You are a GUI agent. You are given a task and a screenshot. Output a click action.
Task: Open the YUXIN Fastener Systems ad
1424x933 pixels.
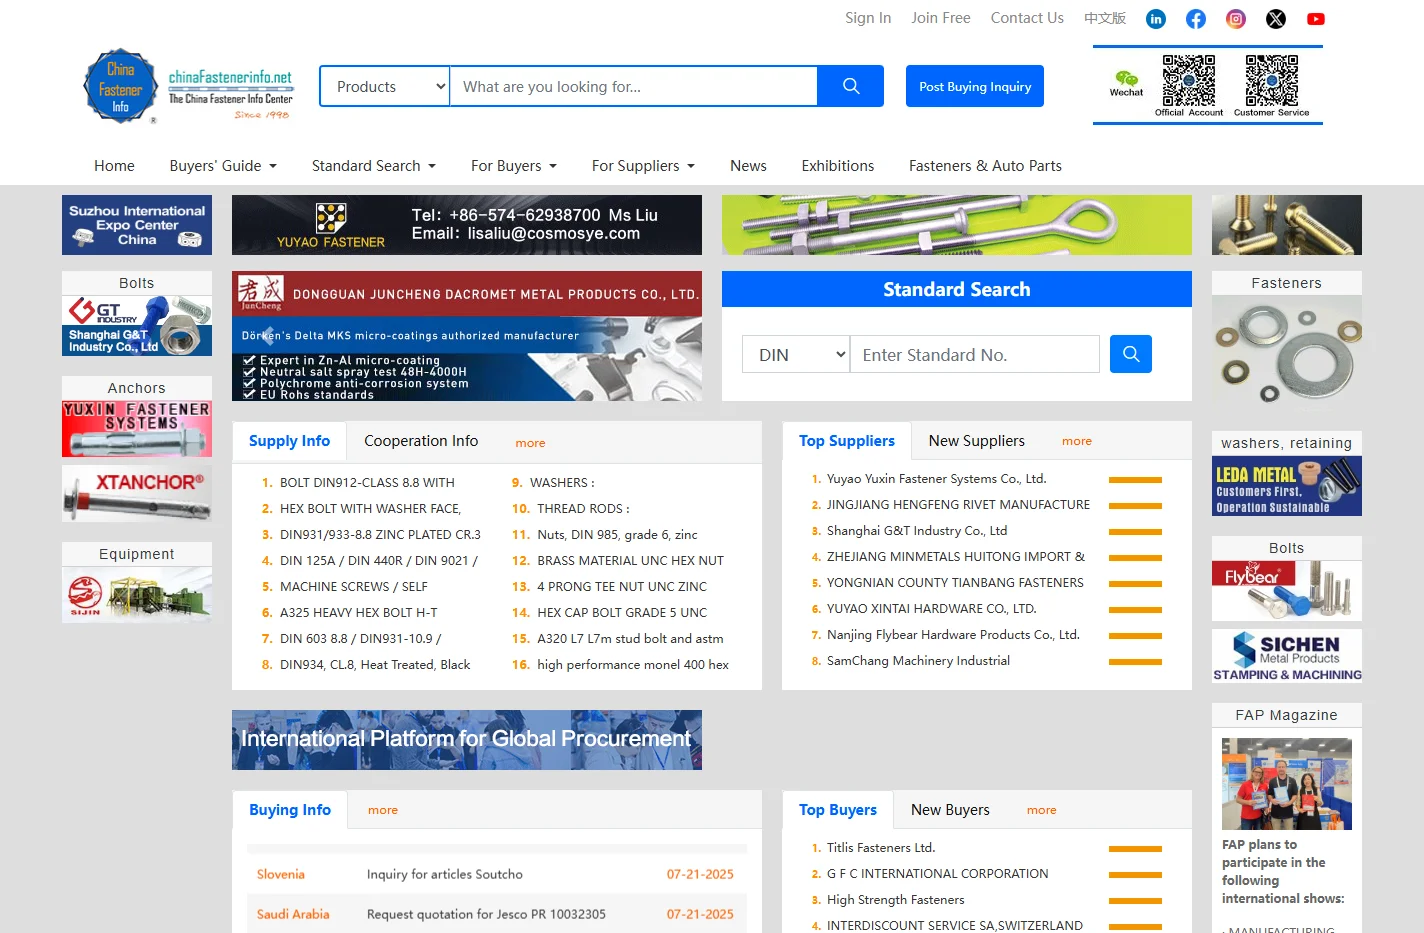coord(137,429)
